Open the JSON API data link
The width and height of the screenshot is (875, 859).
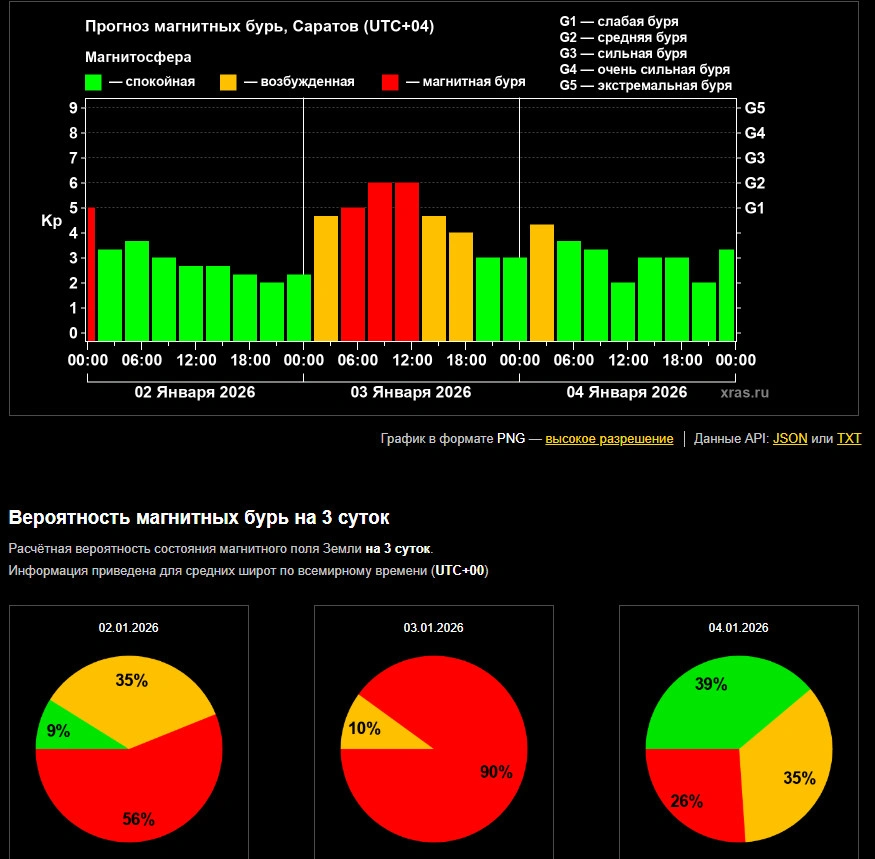click(790, 439)
